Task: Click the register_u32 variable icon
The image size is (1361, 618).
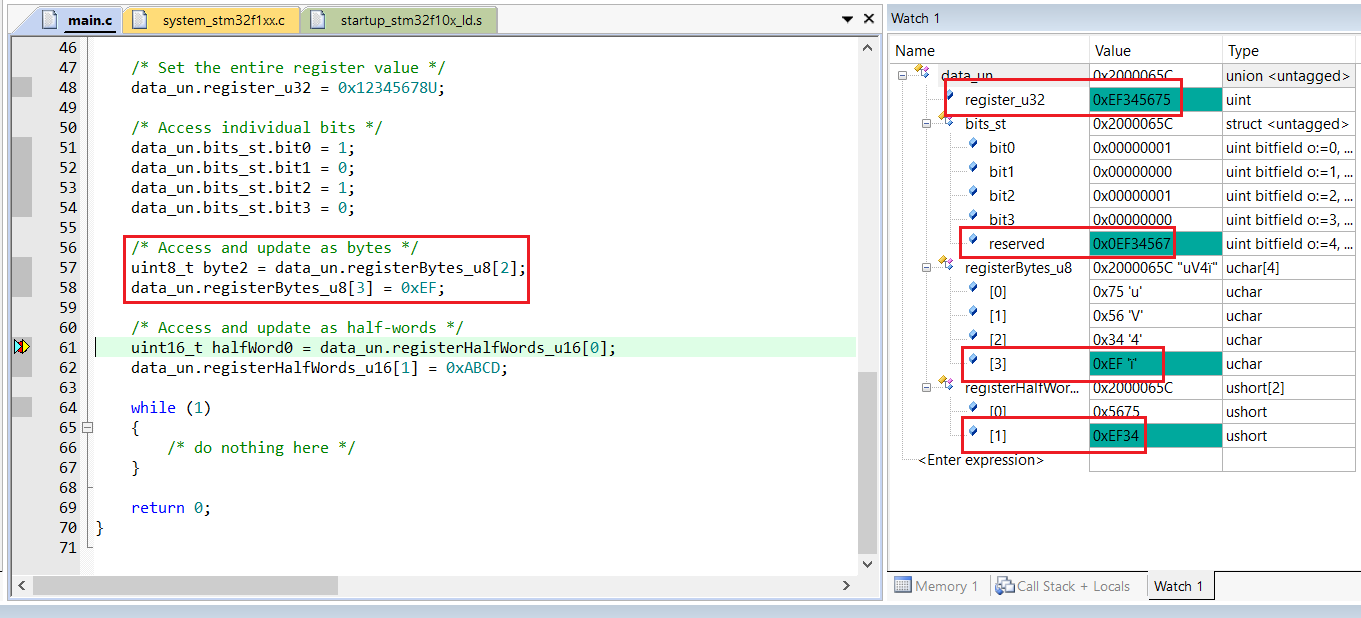Action: 950,98
